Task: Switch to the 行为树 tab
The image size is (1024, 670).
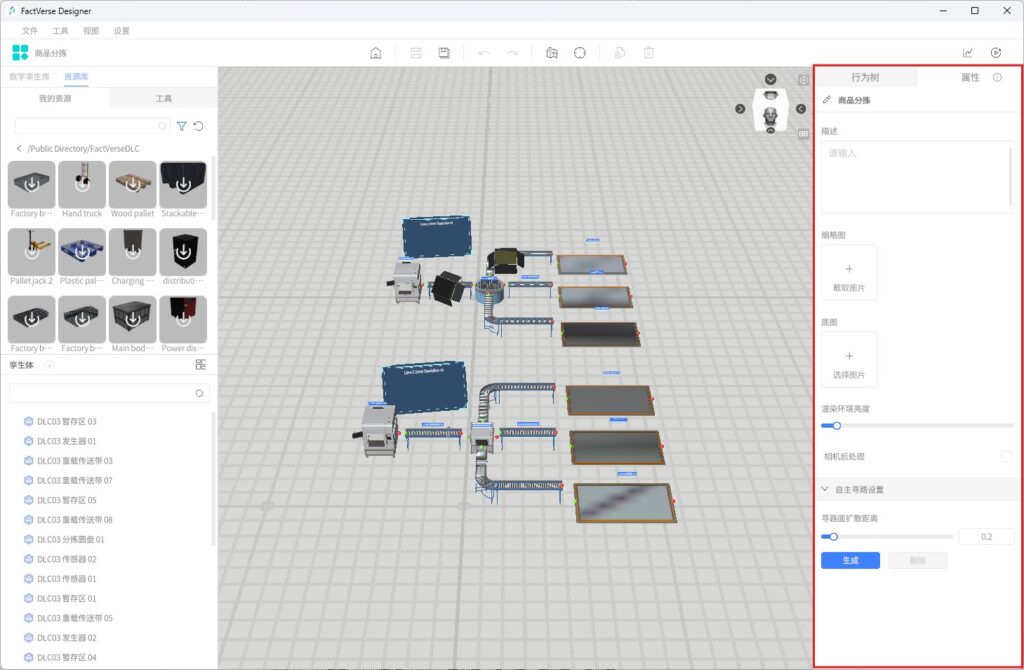Action: [865, 77]
